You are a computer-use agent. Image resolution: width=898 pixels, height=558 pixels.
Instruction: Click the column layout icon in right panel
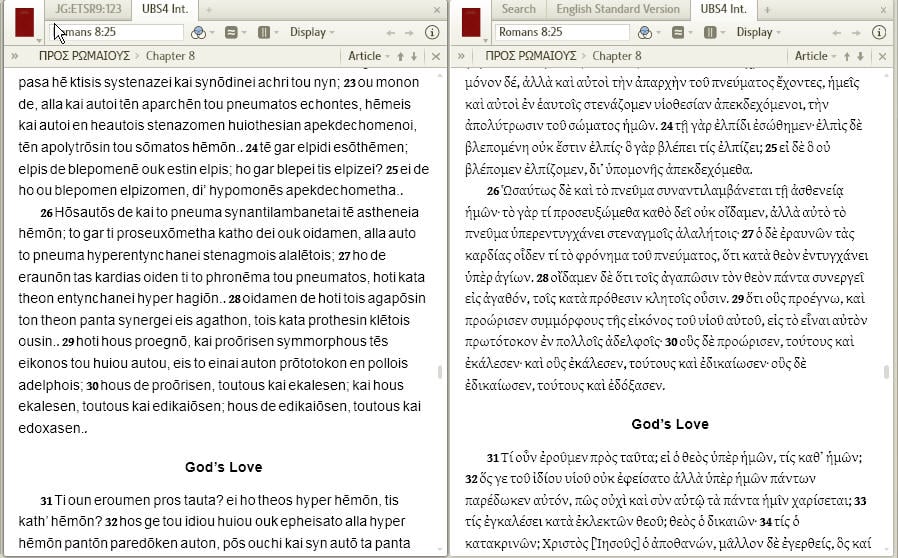pos(710,33)
